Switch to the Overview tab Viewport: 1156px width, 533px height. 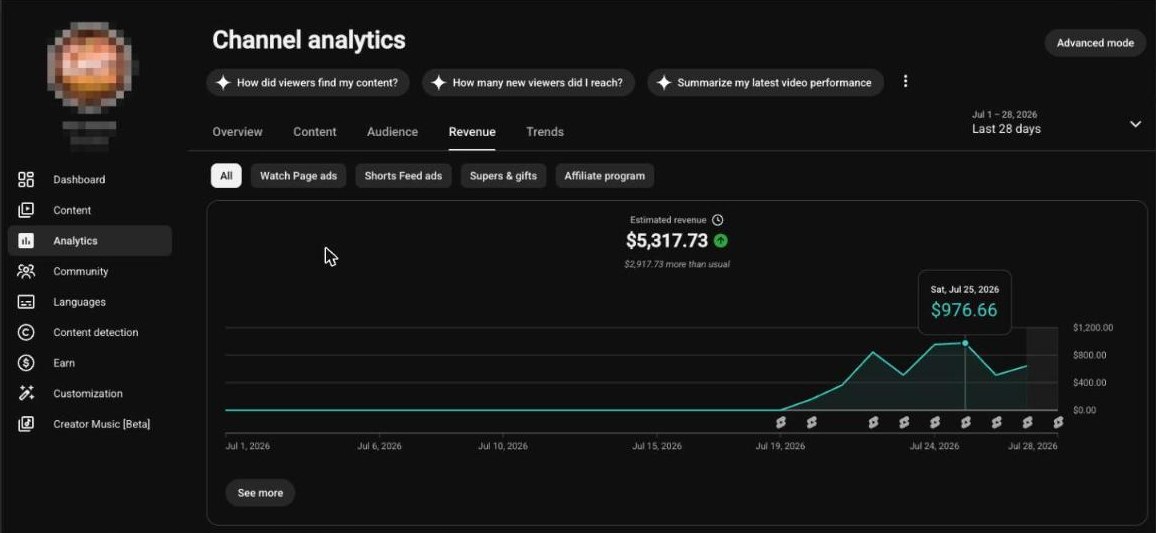[x=237, y=132]
